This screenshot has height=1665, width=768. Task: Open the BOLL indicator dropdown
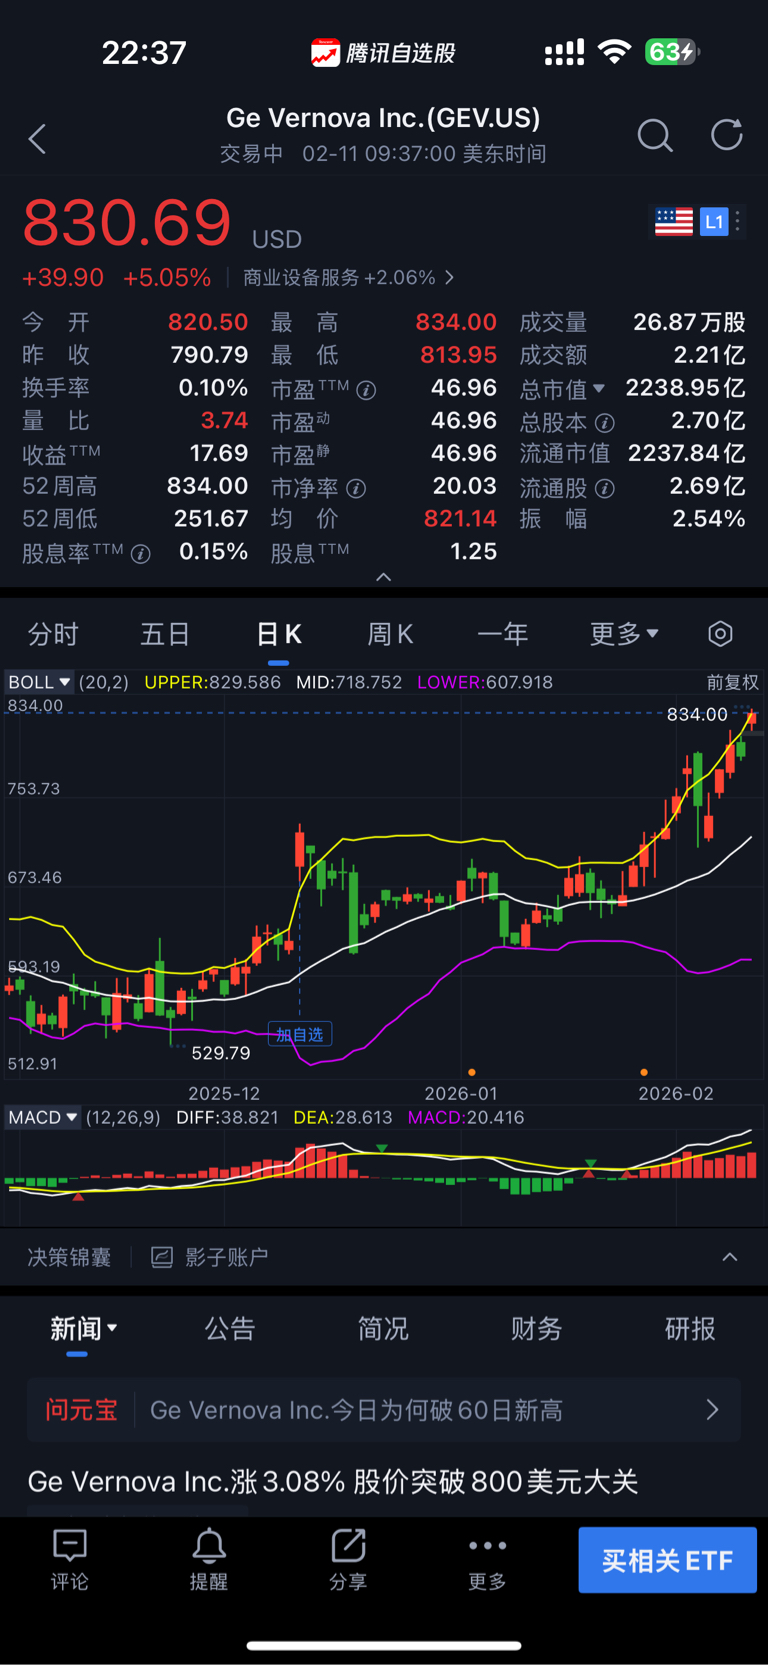click(x=40, y=682)
